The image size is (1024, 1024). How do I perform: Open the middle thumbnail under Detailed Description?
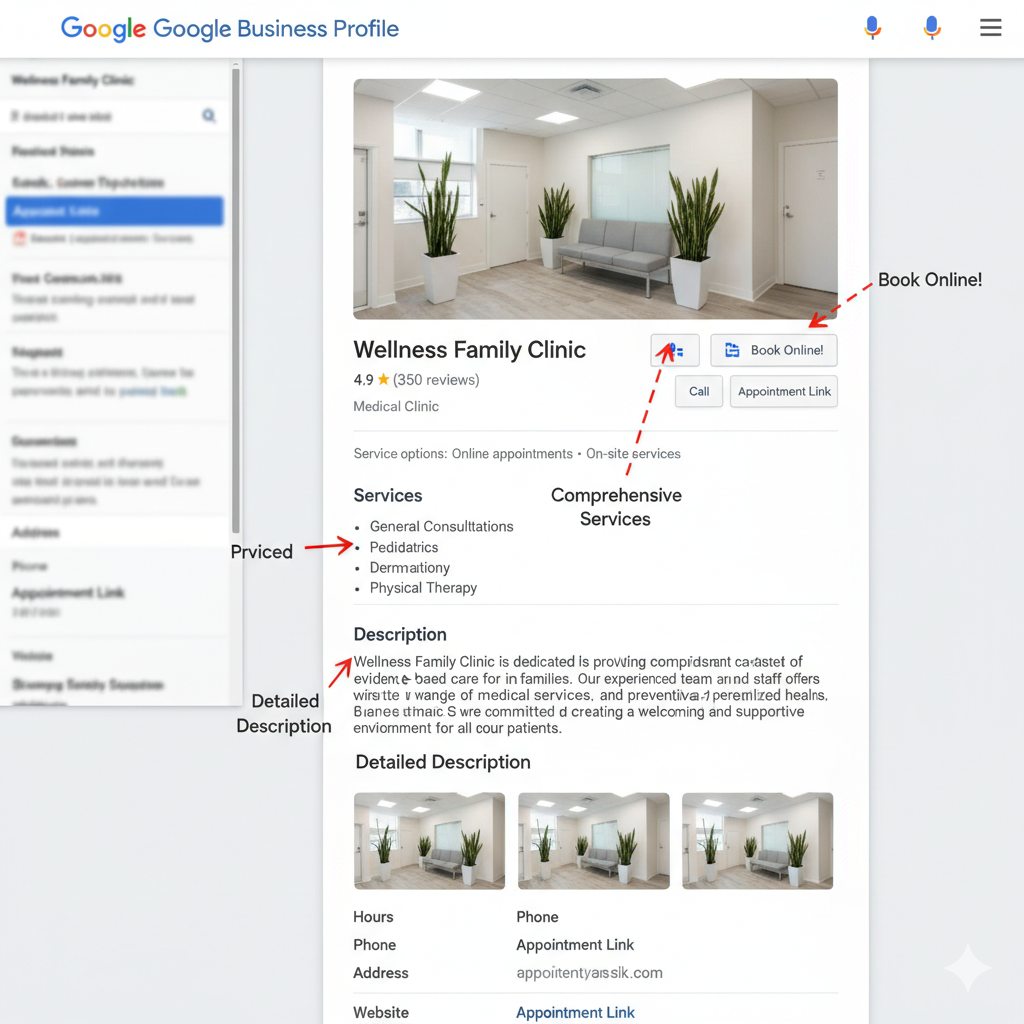pos(593,841)
